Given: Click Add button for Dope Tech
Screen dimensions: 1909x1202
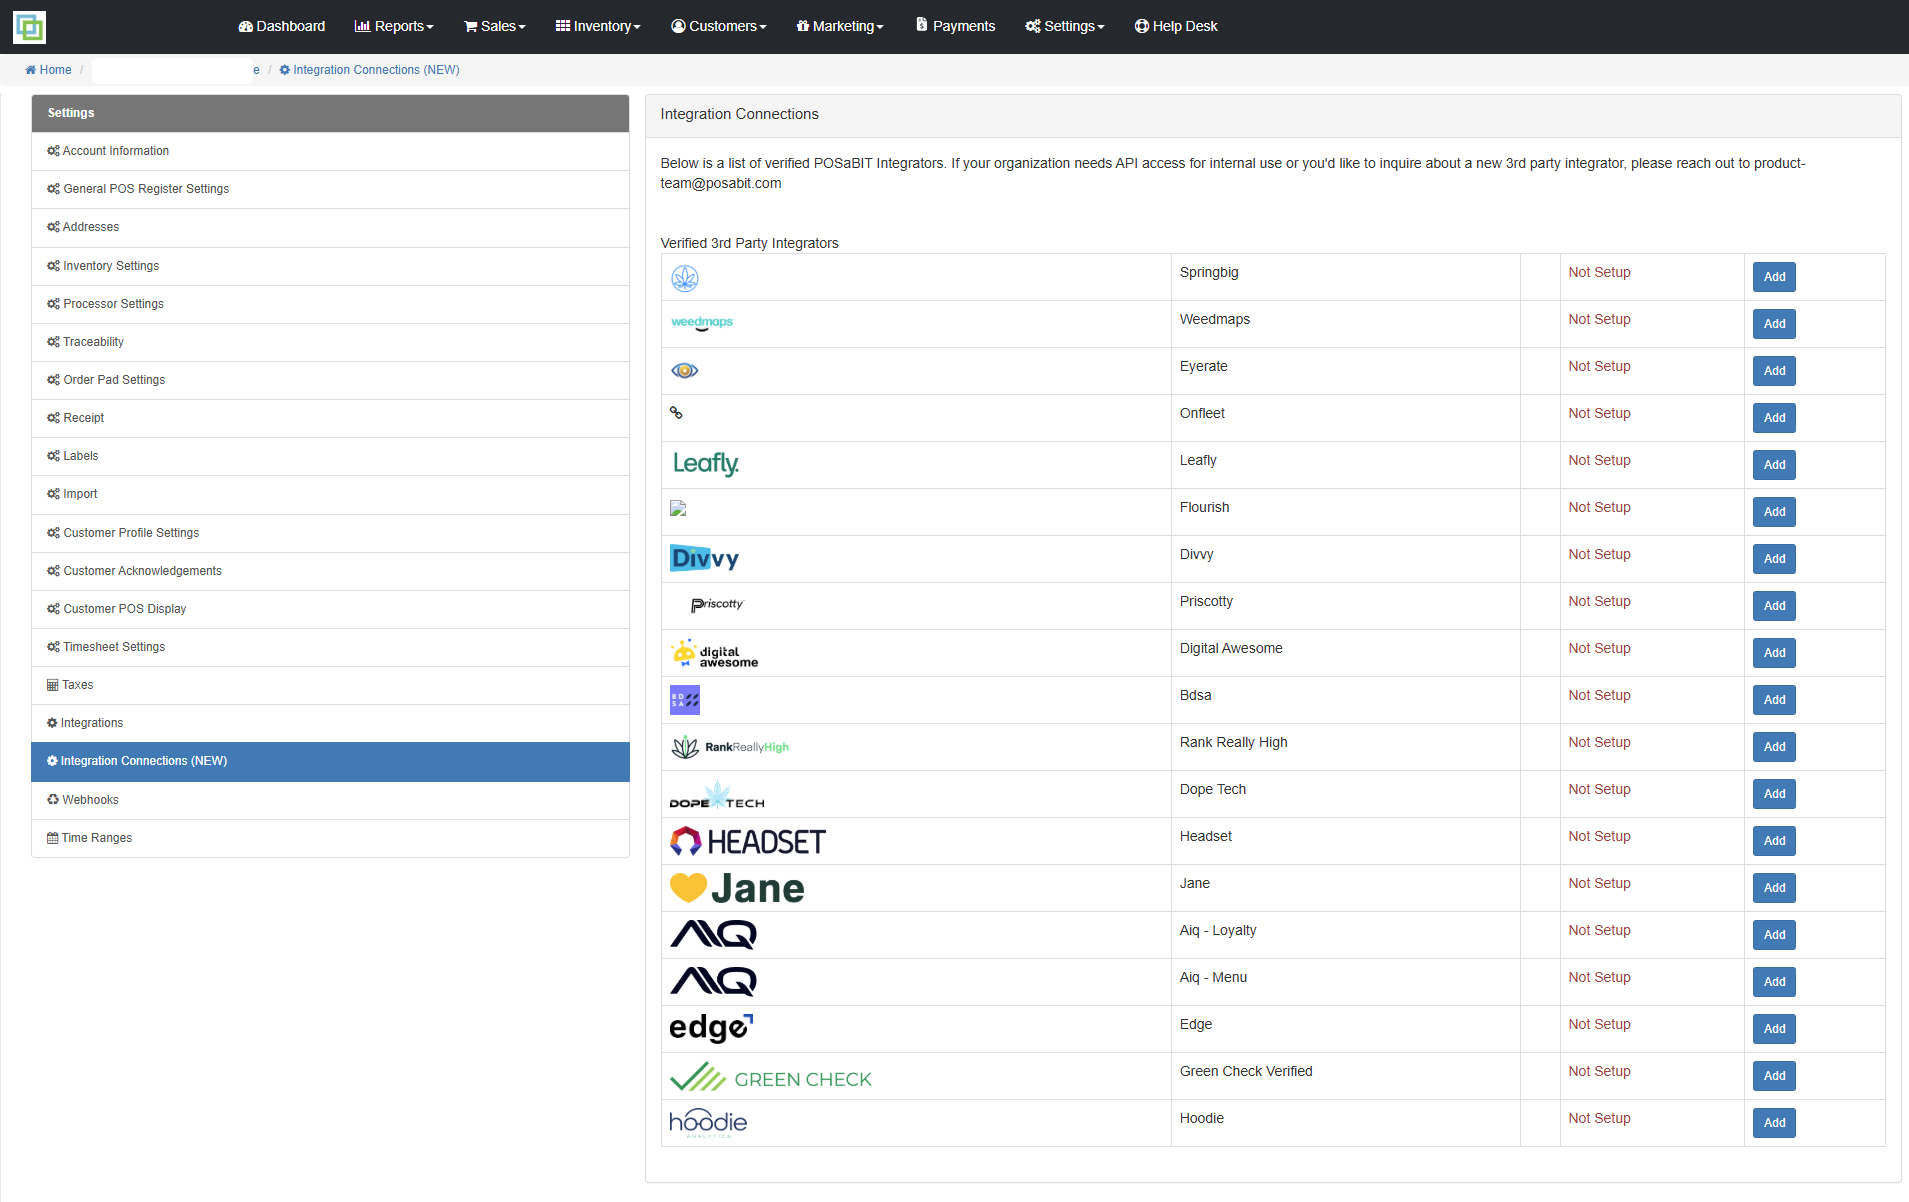Looking at the screenshot, I should coord(1774,794).
